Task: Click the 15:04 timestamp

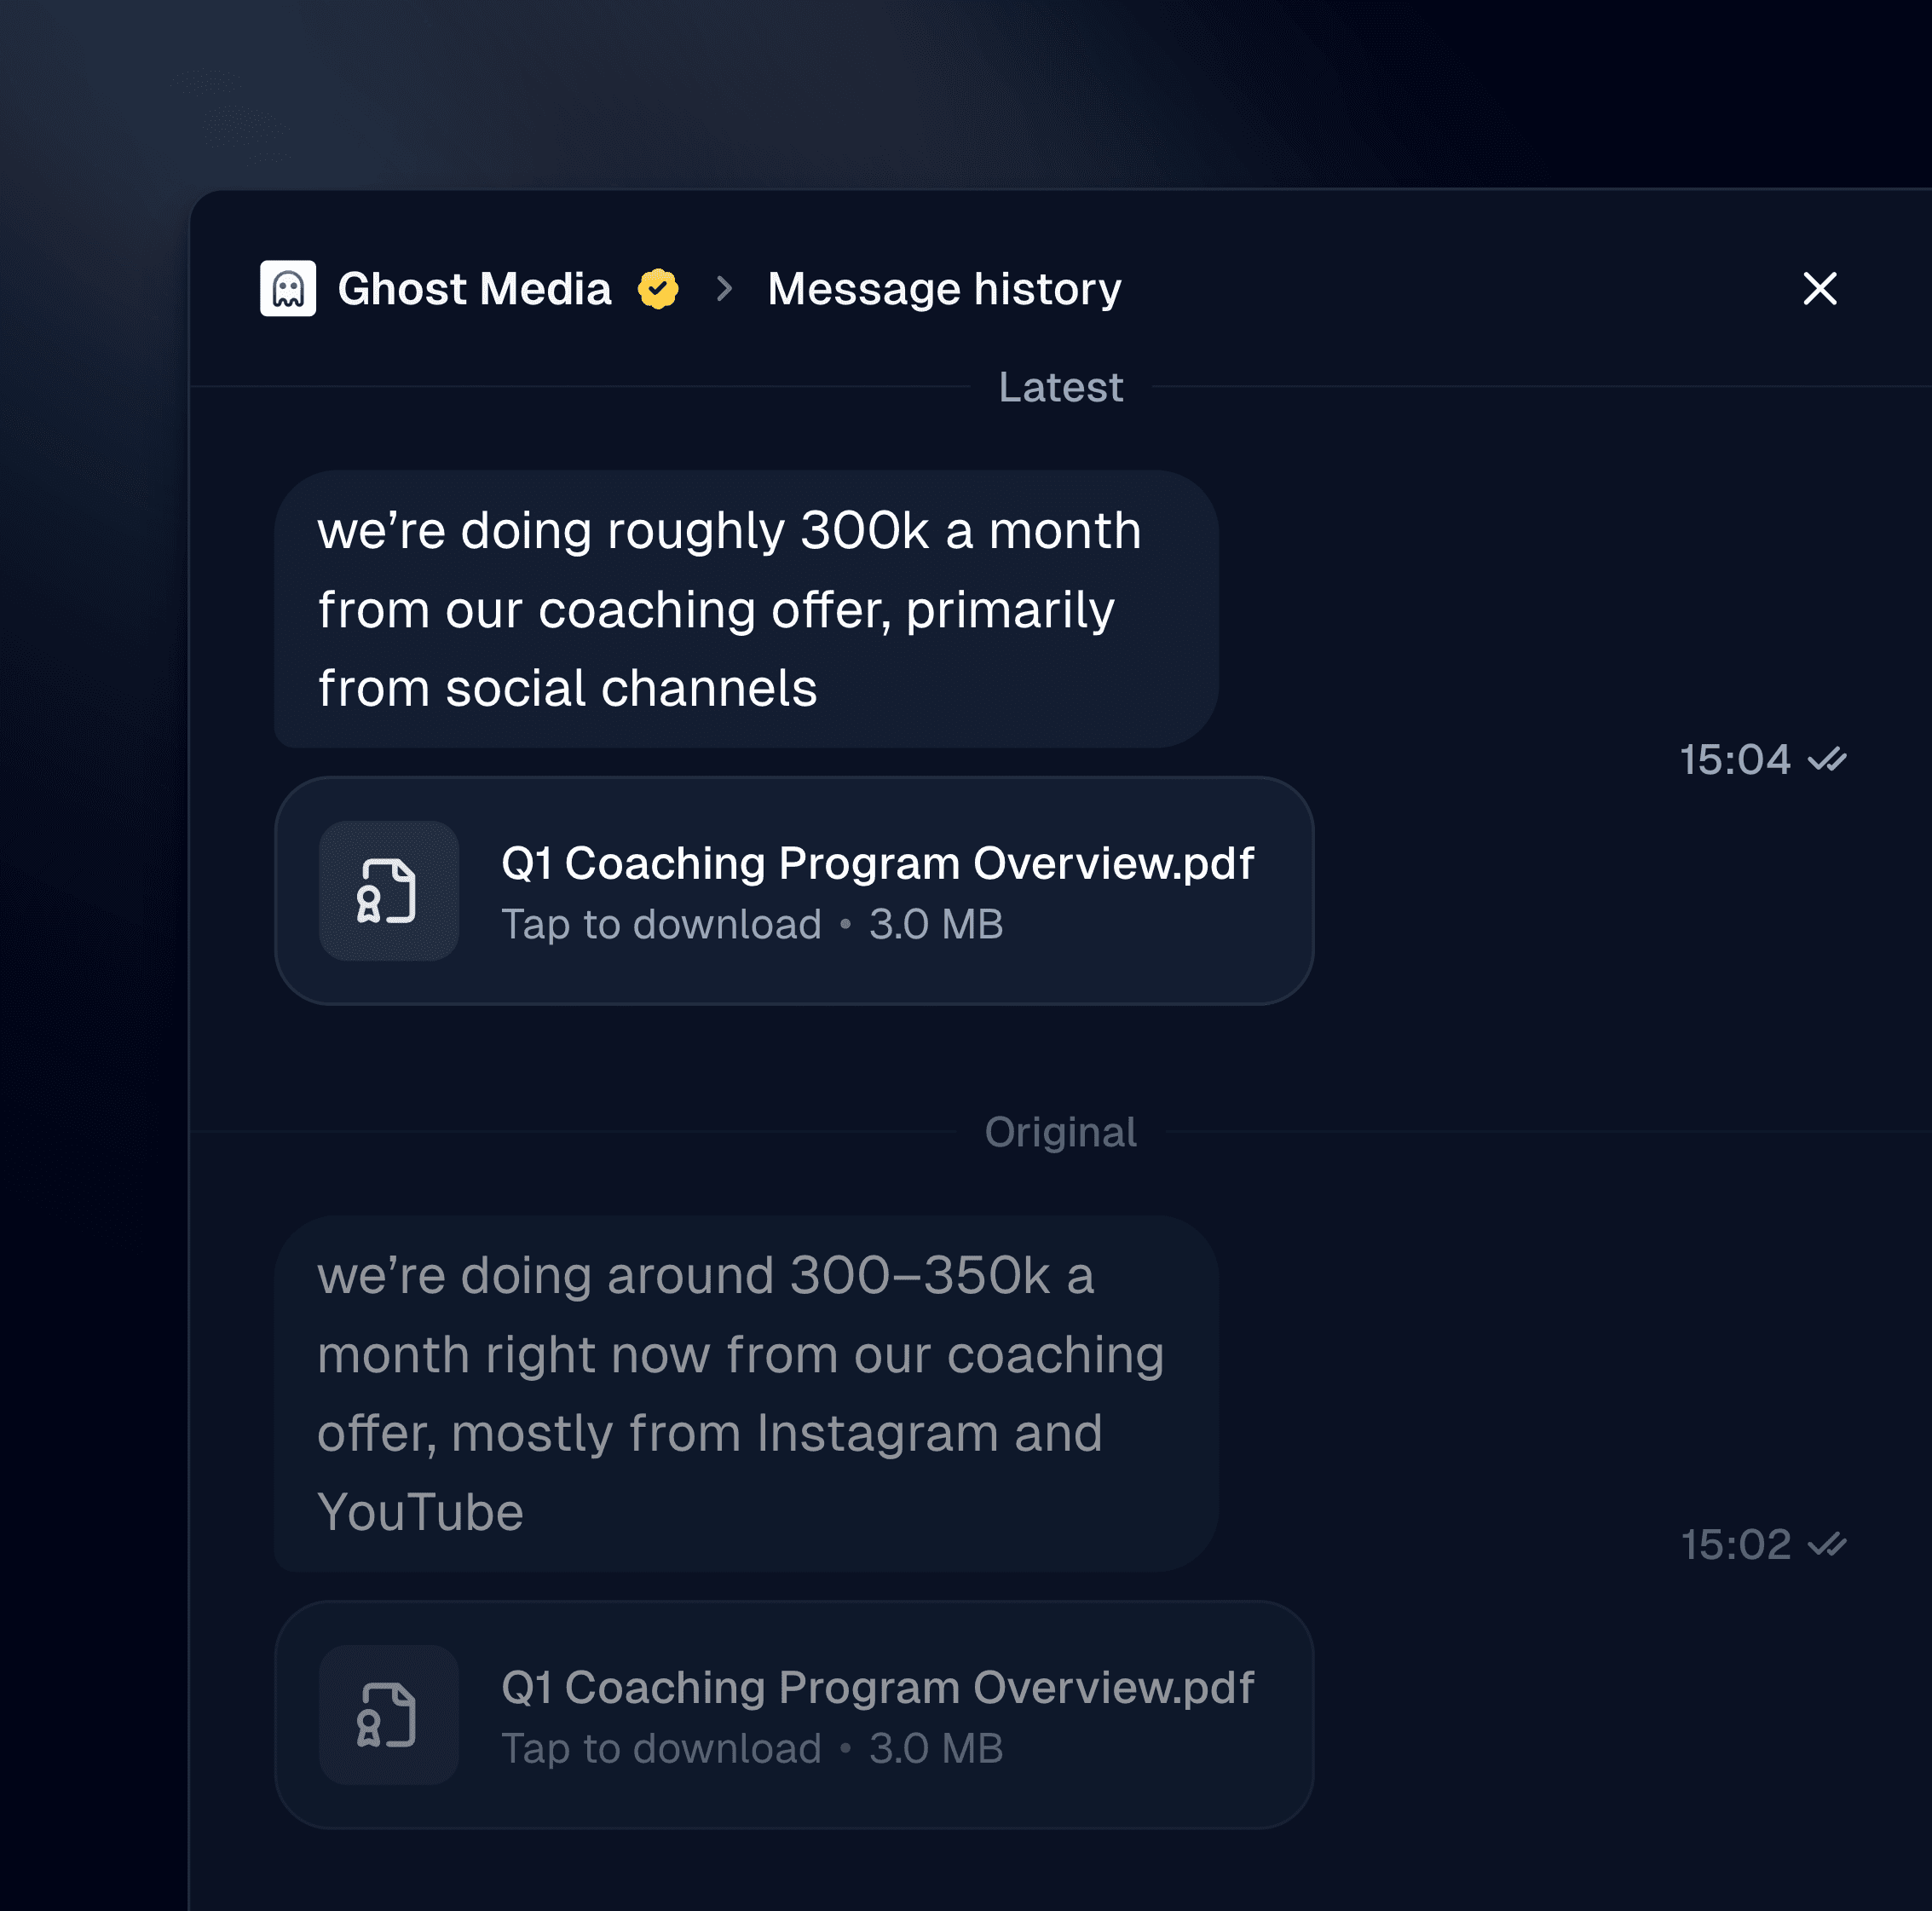Action: point(1737,760)
